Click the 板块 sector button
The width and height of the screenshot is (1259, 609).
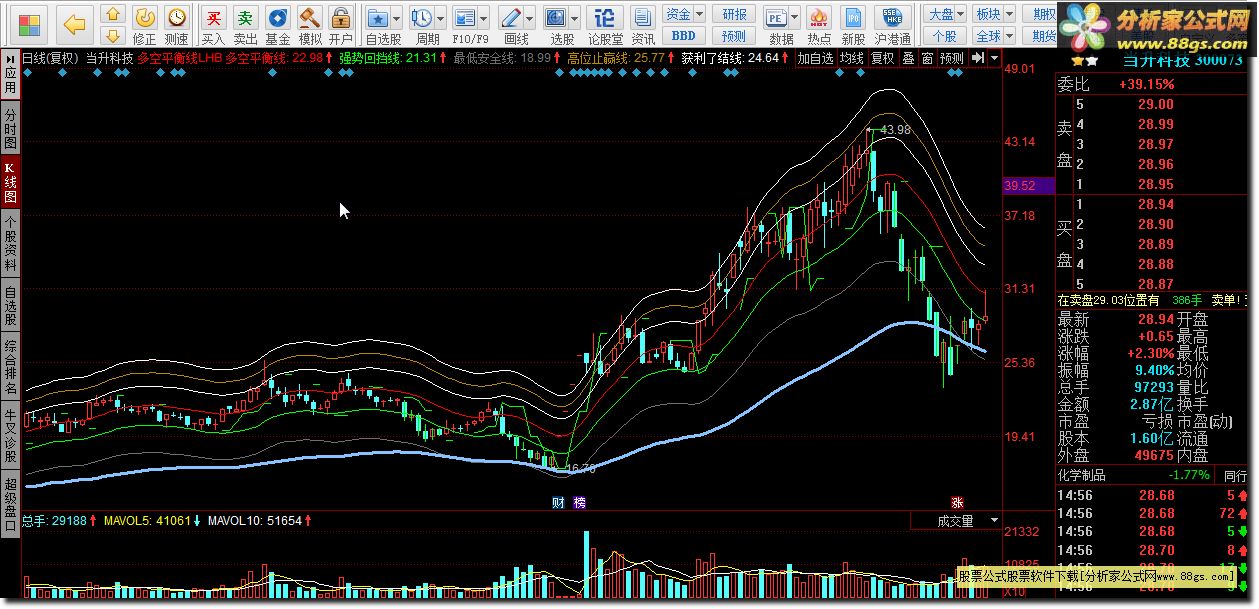pos(988,14)
